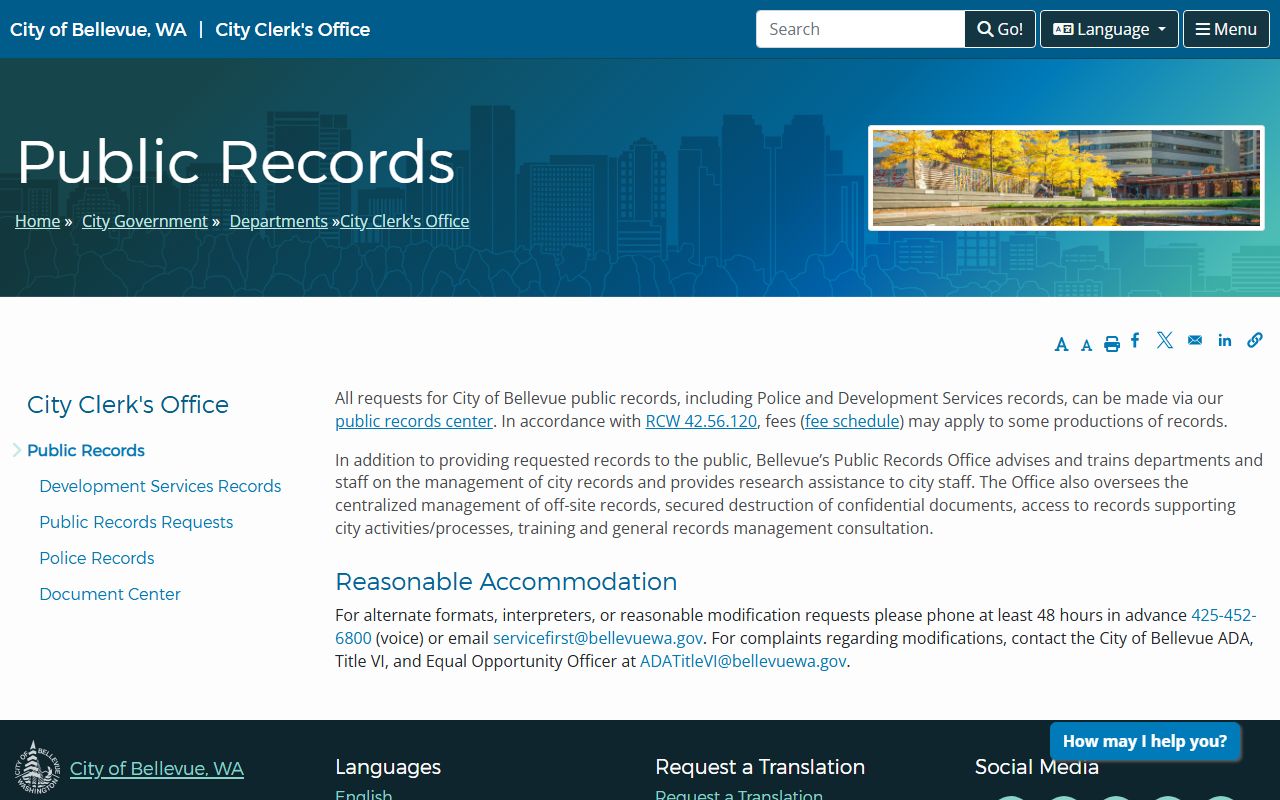Click the Request a Translation heading
This screenshot has width=1280, height=800.
click(x=760, y=767)
